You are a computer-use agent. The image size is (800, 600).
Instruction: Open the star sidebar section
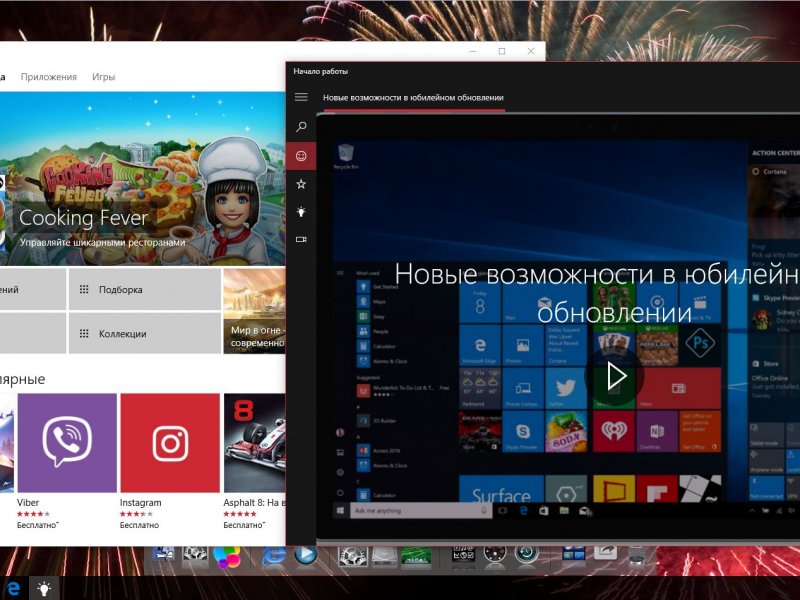tap(301, 184)
